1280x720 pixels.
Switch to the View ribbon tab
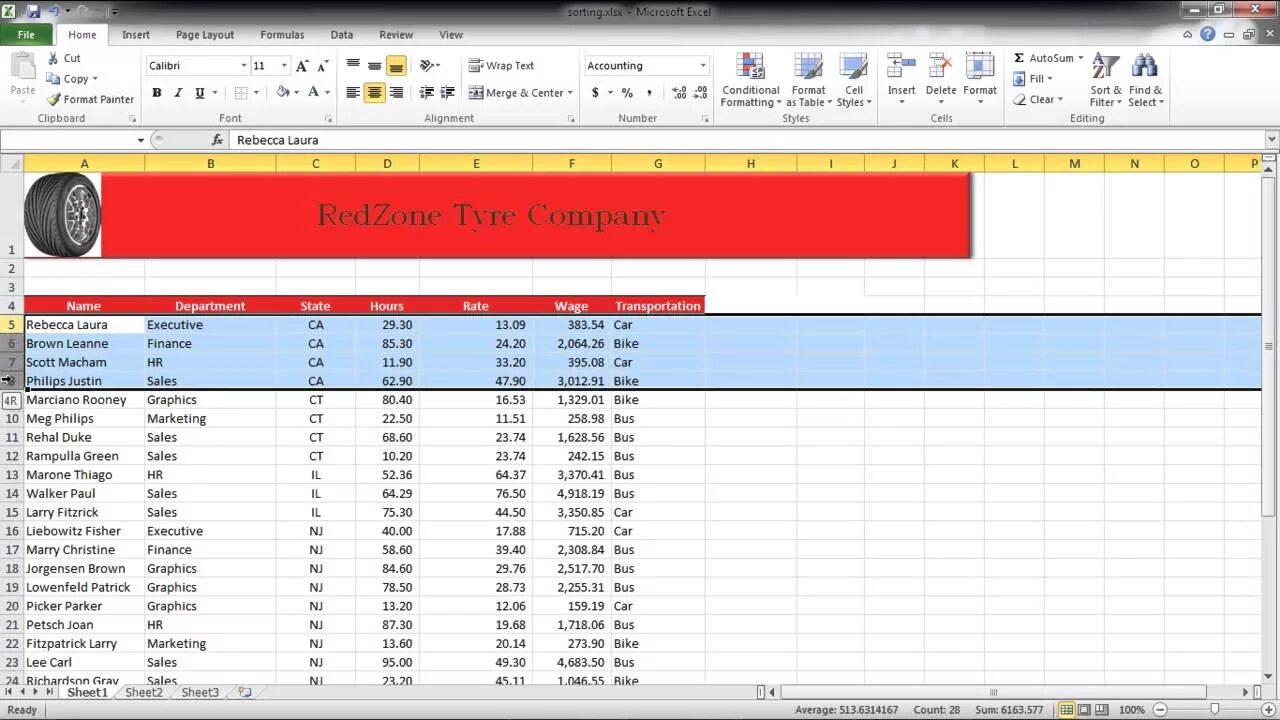click(x=451, y=35)
